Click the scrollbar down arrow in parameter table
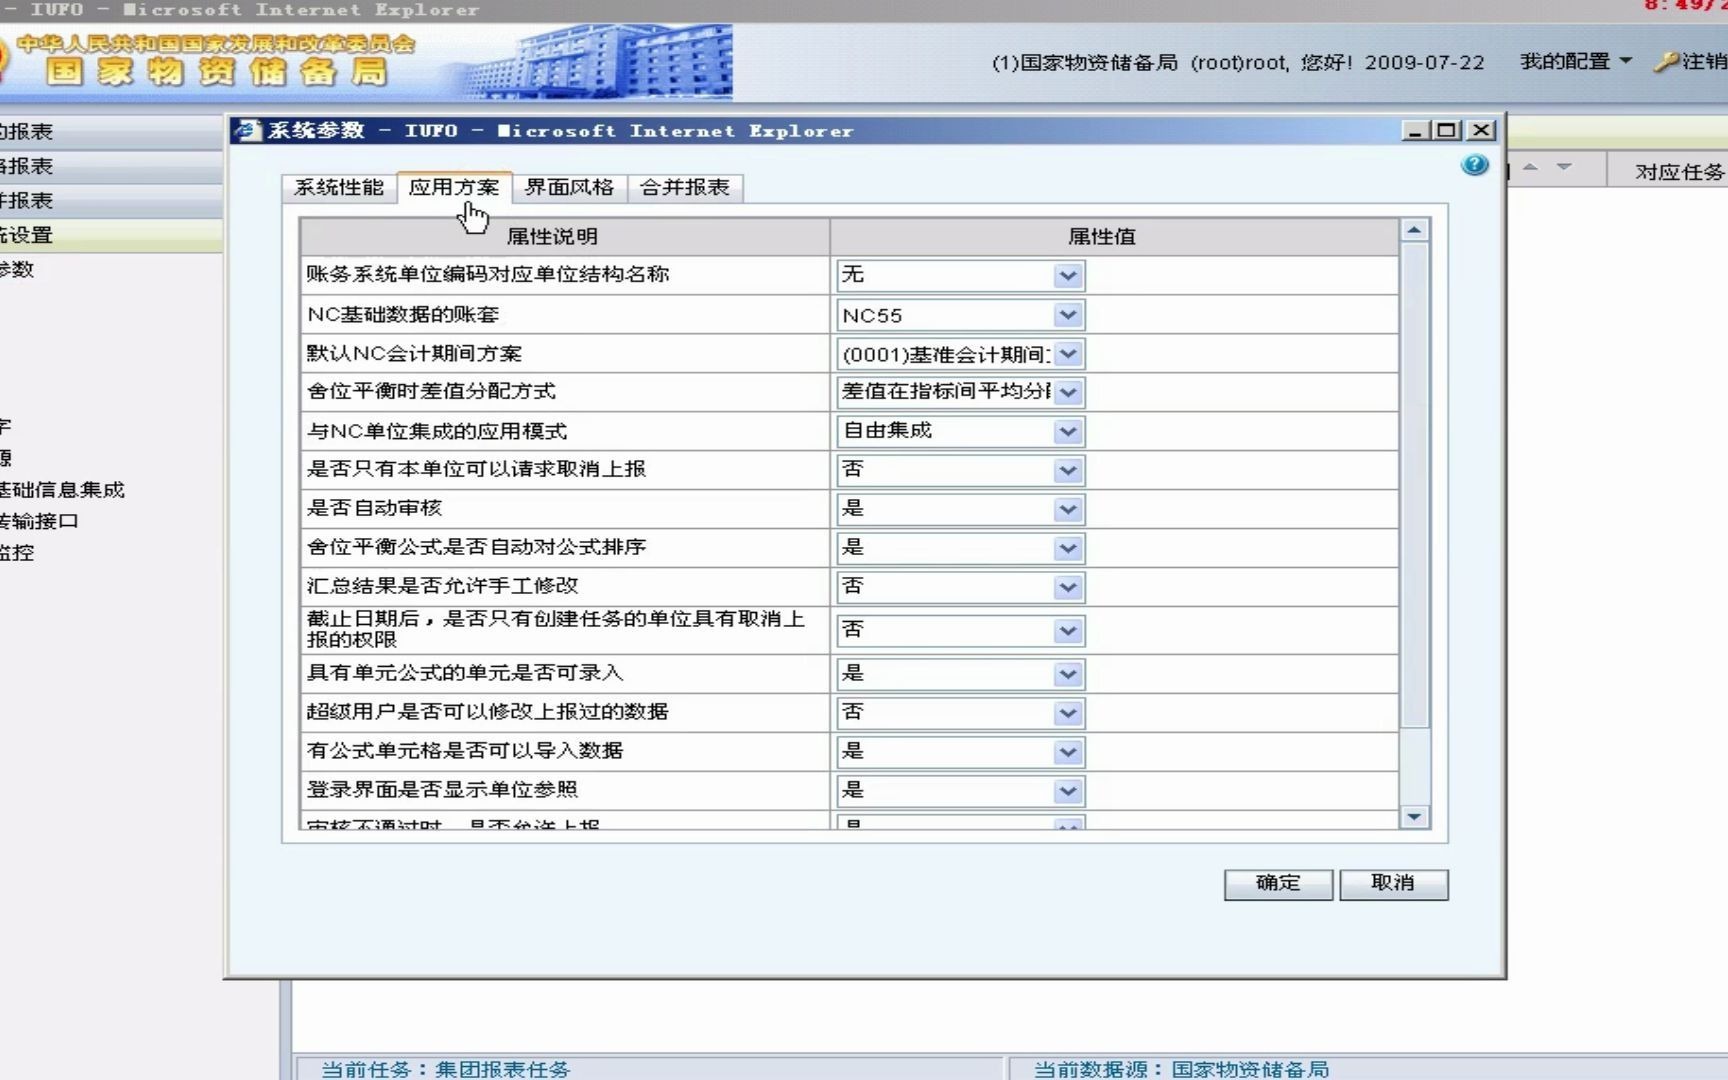Screen dimensions: 1728x1080 click(x=1414, y=817)
